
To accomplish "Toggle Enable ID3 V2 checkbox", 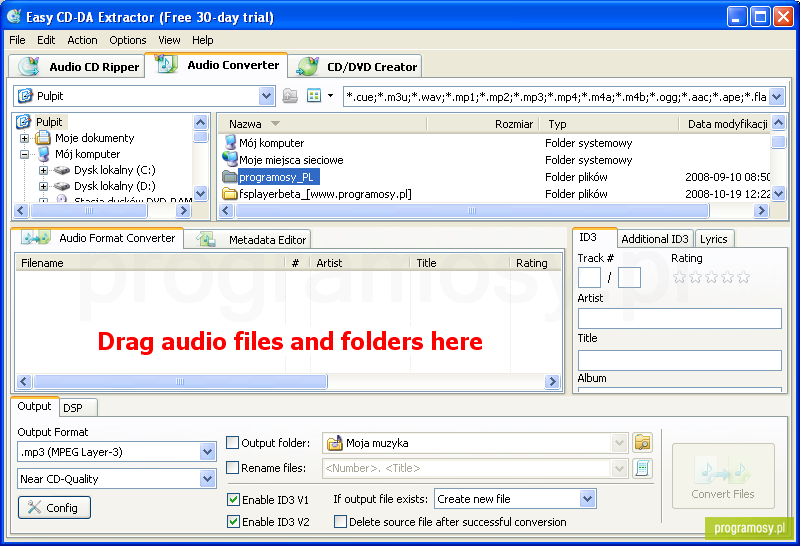I will [x=233, y=522].
